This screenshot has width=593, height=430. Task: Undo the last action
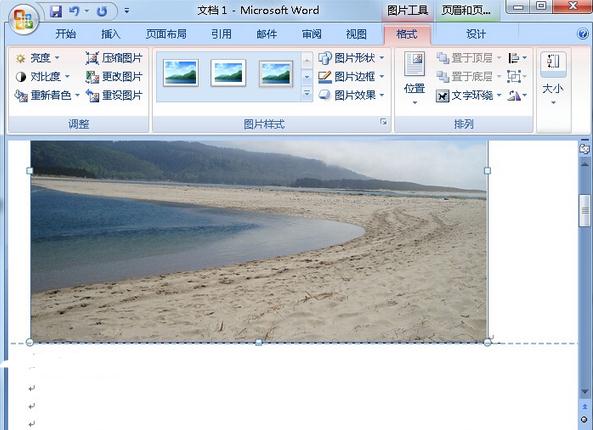pyautogui.click(x=74, y=11)
